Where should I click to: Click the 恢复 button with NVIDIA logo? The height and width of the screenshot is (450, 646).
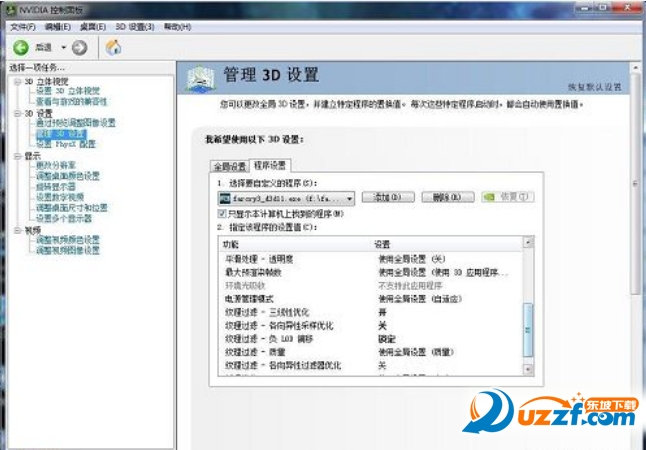[508, 197]
